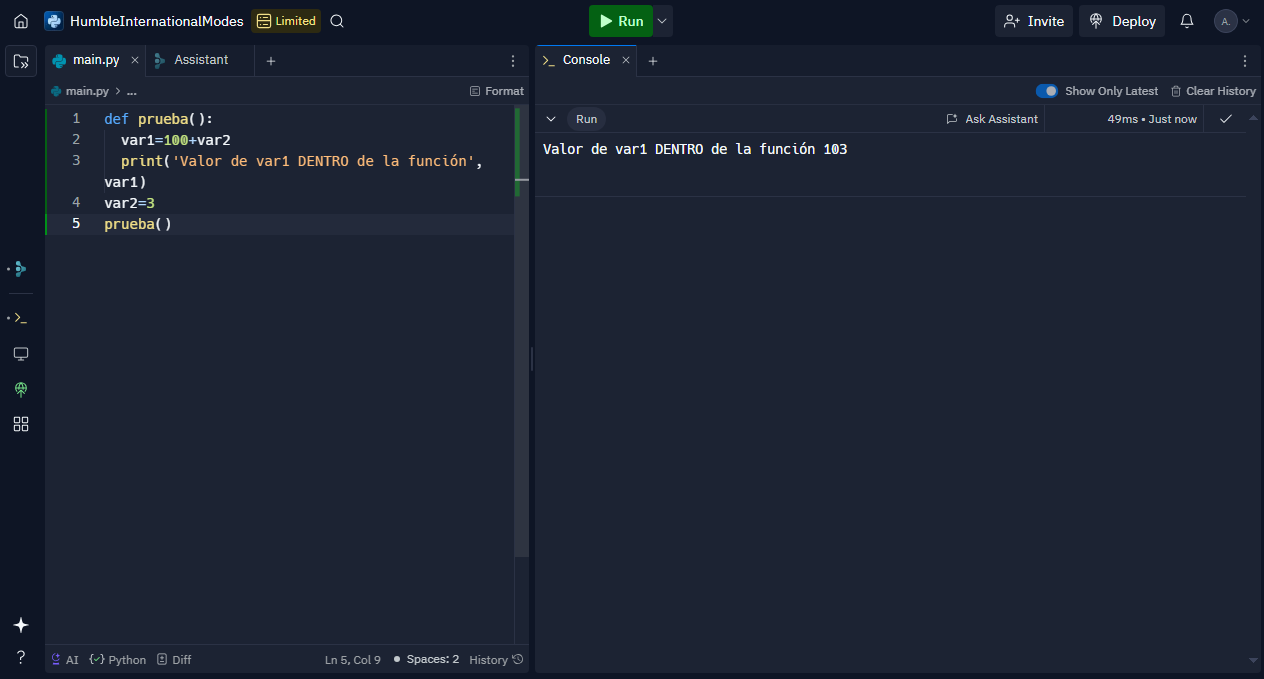Close the Console tab
The width and height of the screenshot is (1264, 679).
tap(626, 60)
